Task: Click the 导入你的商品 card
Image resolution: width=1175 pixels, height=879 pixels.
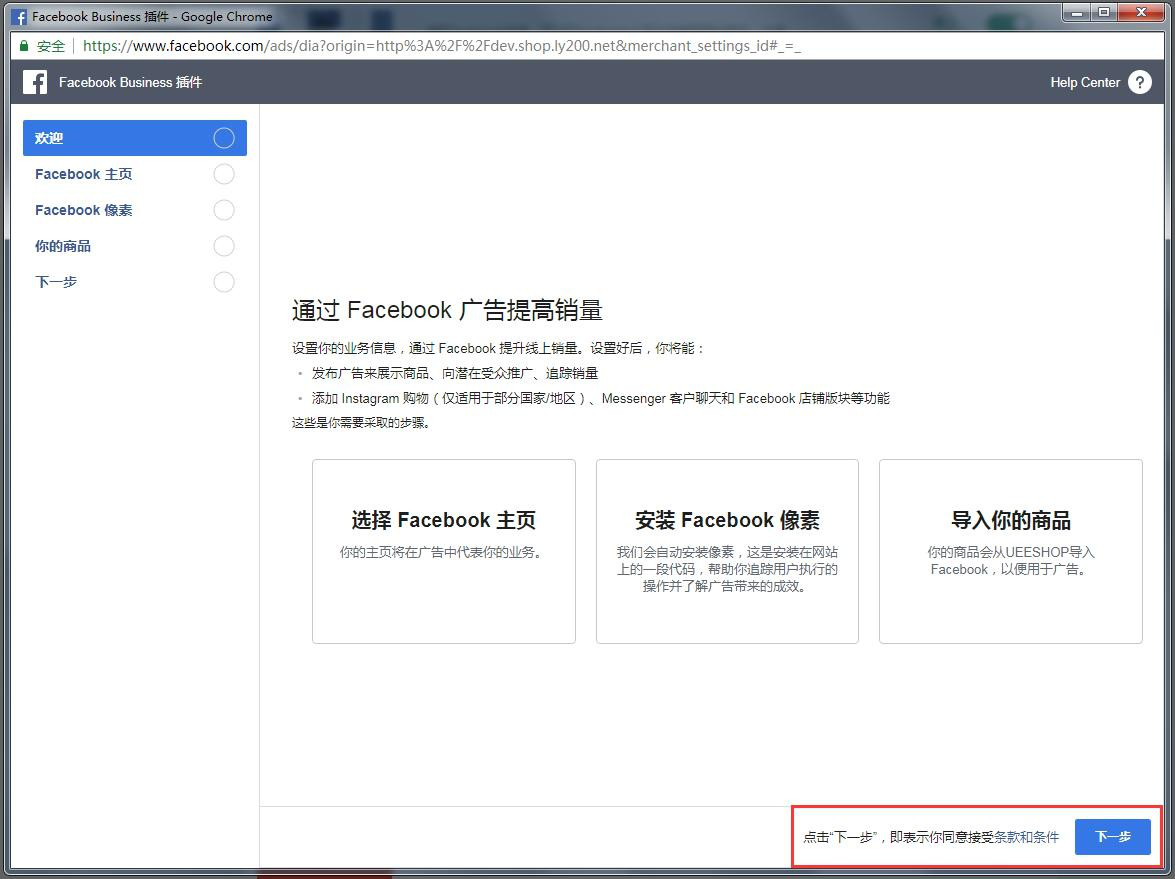Action: 1010,552
